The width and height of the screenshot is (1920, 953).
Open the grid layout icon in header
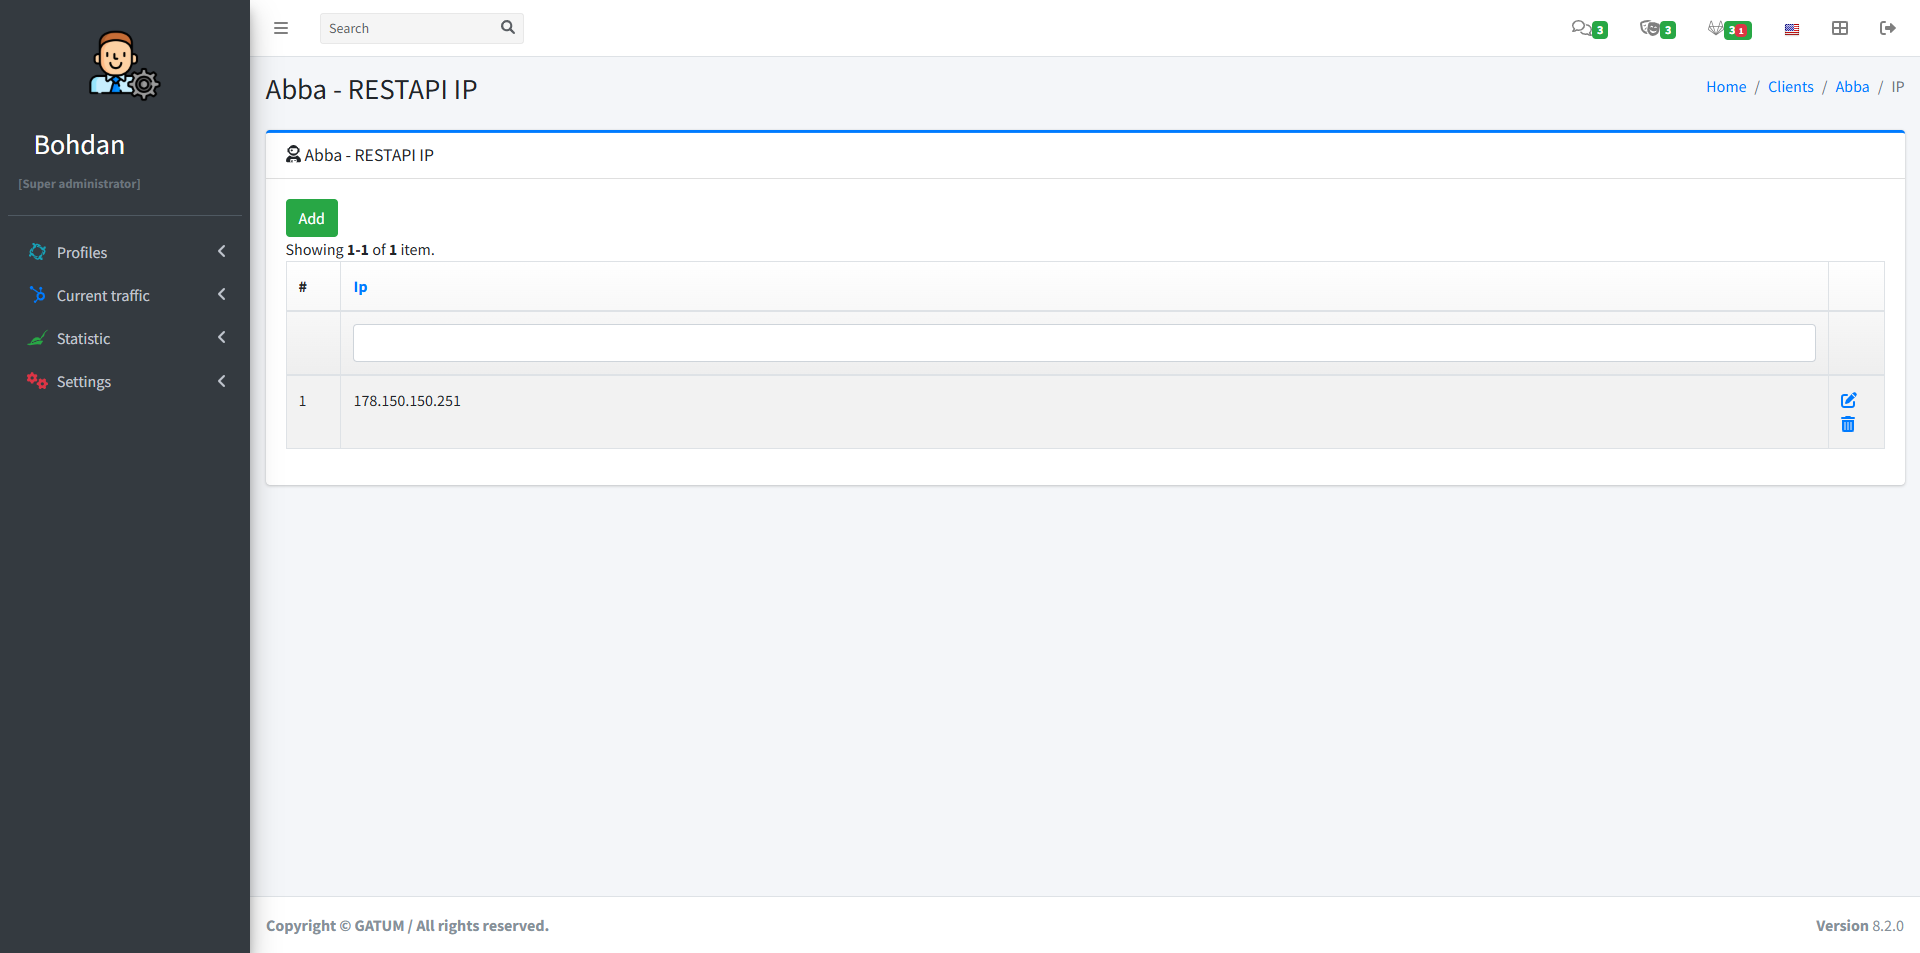[x=1839, y=28]
